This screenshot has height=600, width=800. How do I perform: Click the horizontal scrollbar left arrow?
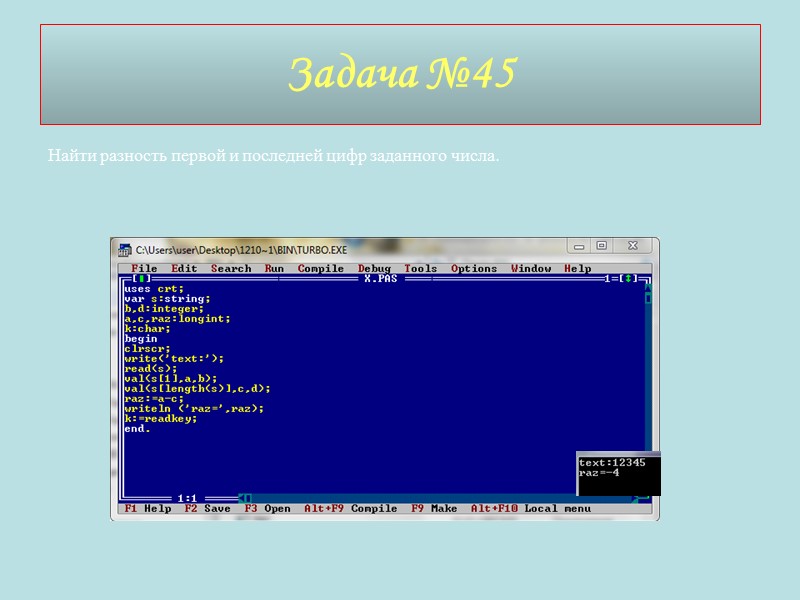pyautogui.click(x=242, y=498)
